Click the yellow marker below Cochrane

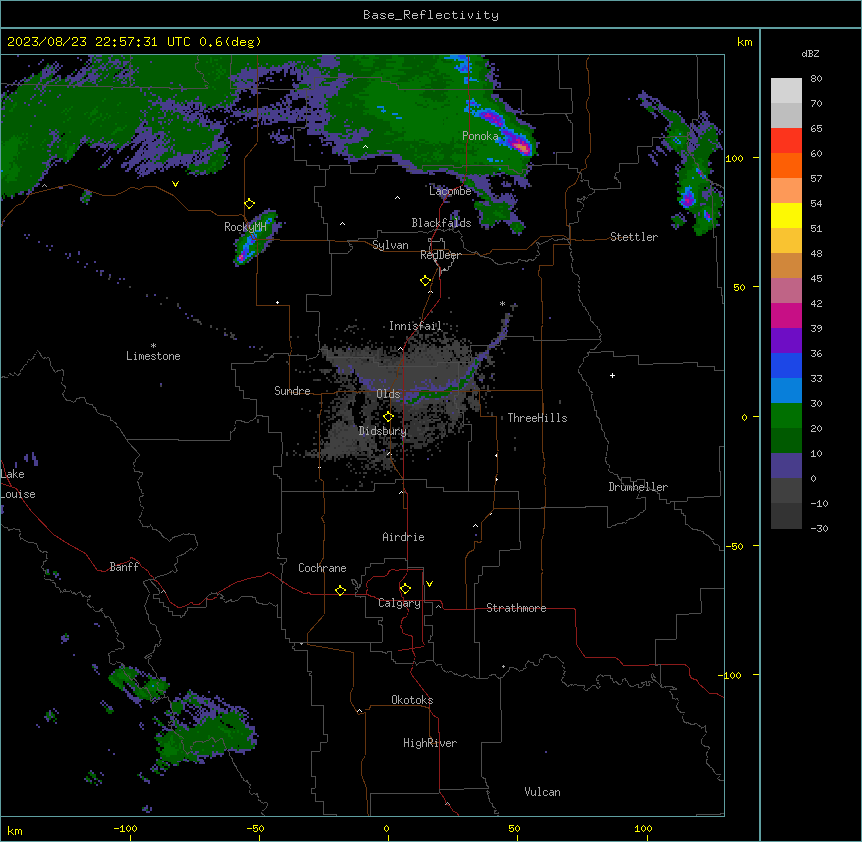[x=340, y=590]
